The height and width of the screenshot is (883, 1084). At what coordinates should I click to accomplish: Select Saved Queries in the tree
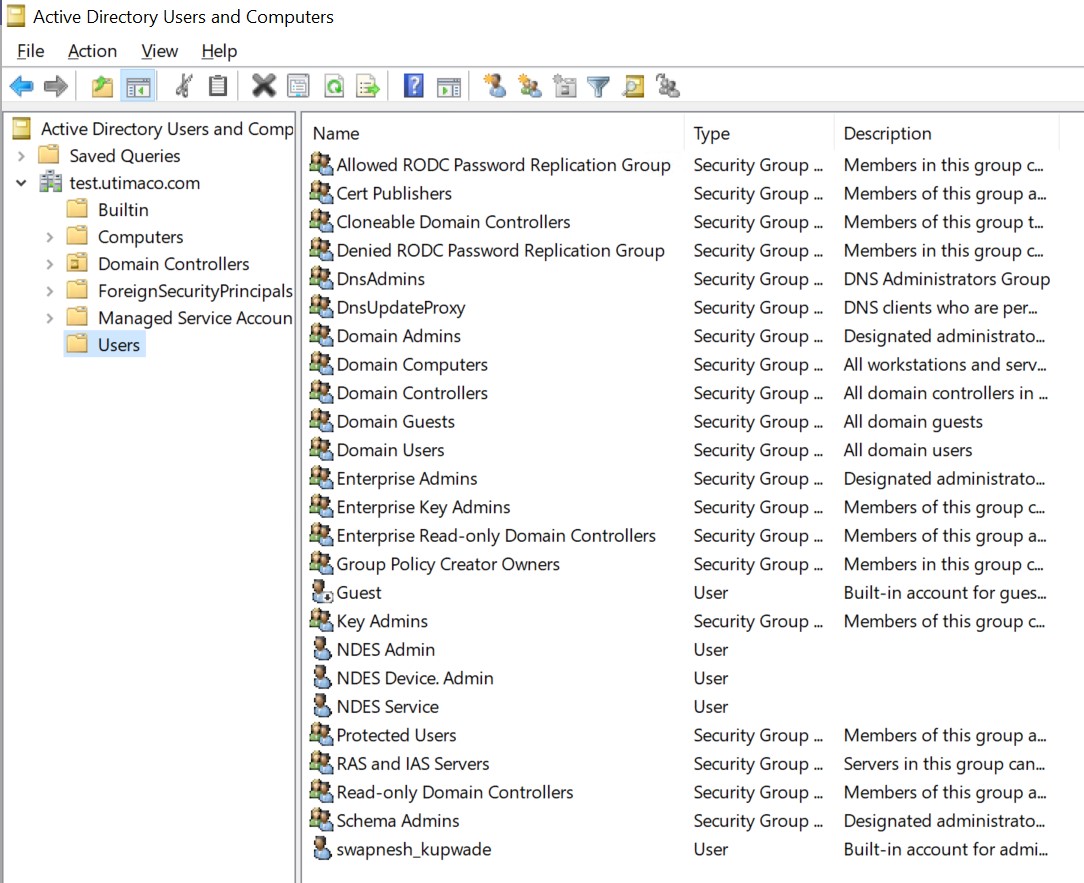click(124, 156)
